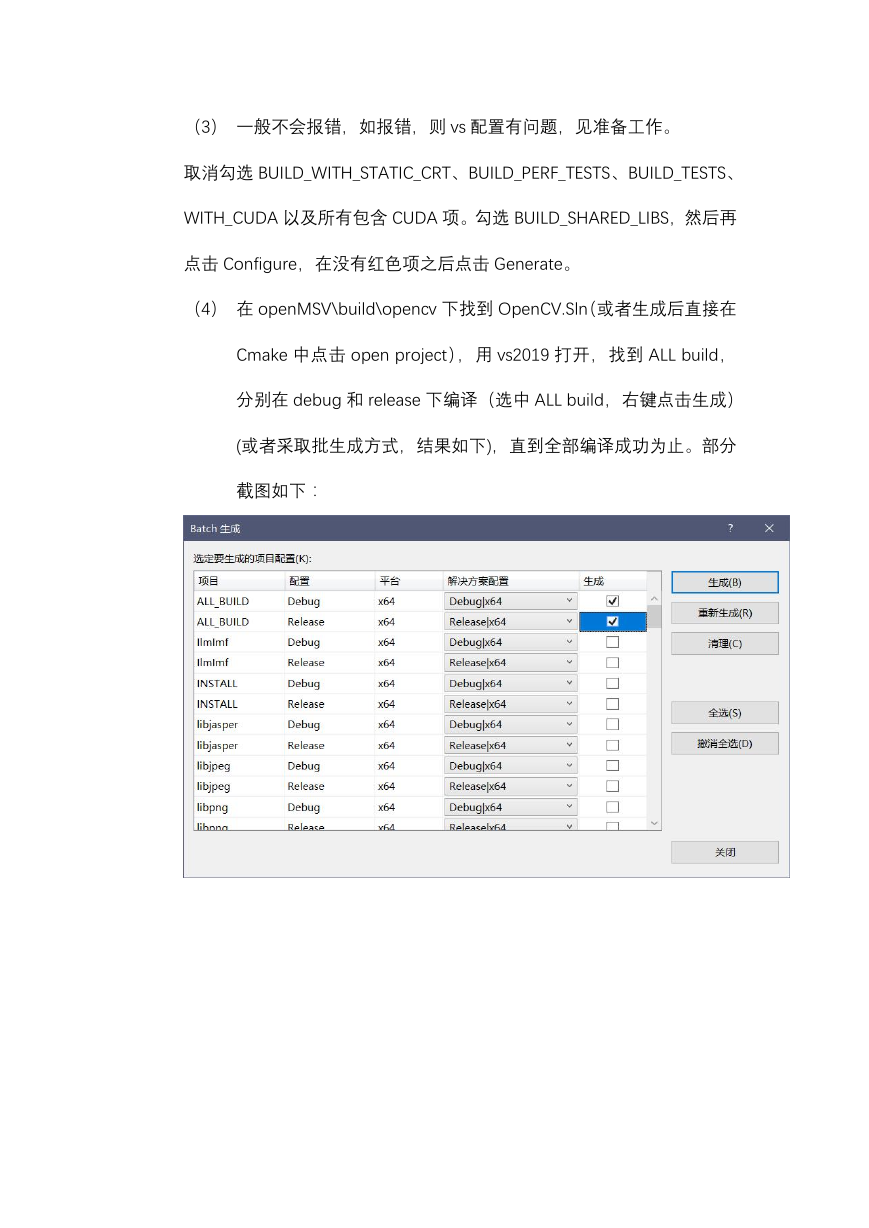Check 生成 box for libpng Debug

[x=613, y=807]
